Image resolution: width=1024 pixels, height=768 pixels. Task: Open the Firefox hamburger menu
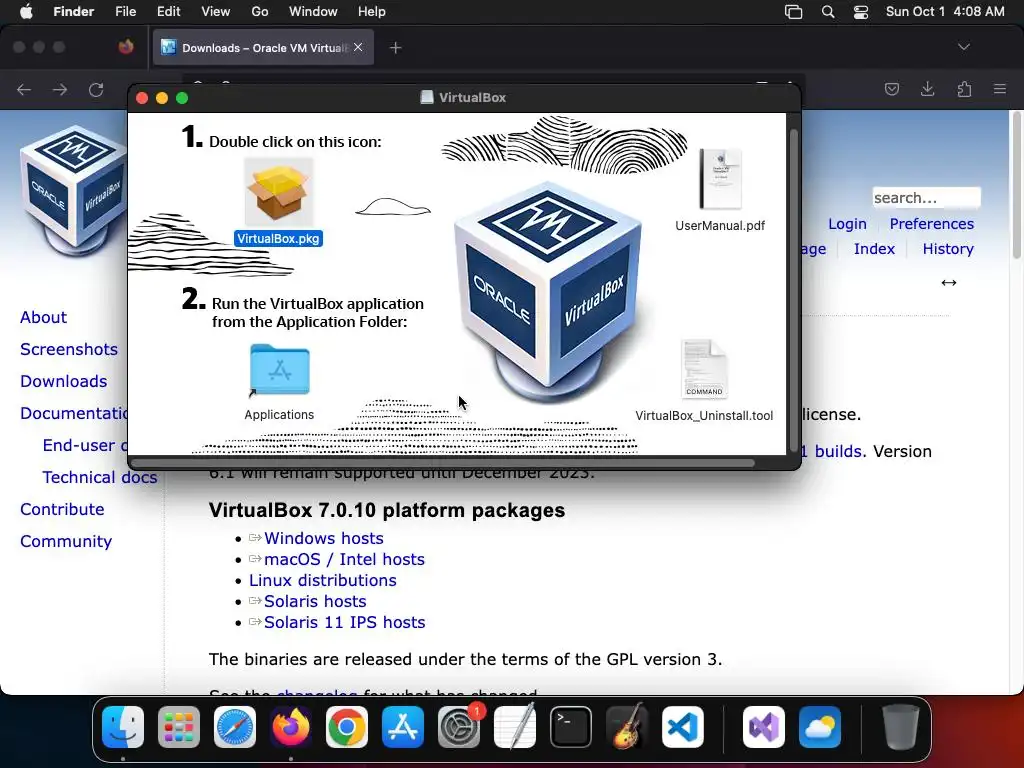pos(1000,89)
